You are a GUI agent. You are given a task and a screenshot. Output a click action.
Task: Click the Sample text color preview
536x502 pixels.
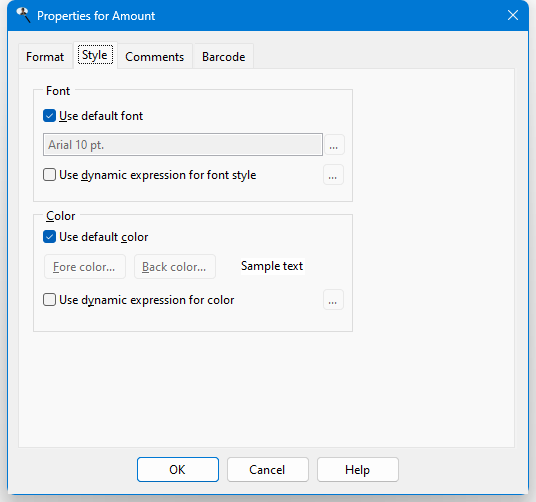pyautogui.click(x=272, y=266)
